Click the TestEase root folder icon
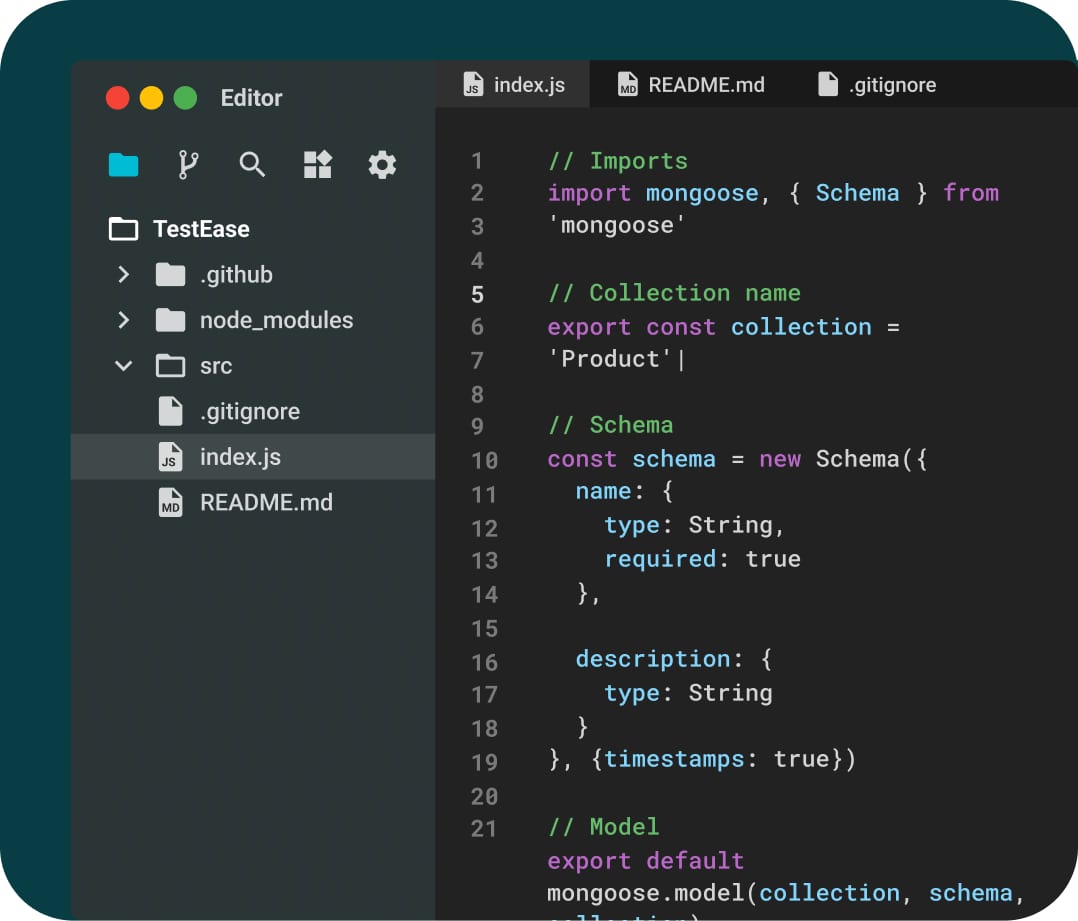The height and width of the screenshot is (921, 1078). [x=124, y=229]
